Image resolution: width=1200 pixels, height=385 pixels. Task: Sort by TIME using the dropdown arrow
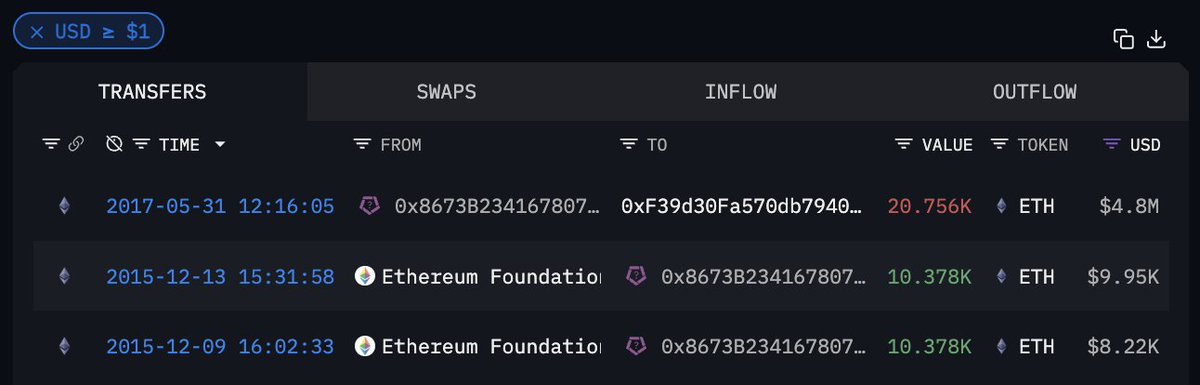click(x=220, y=145)
